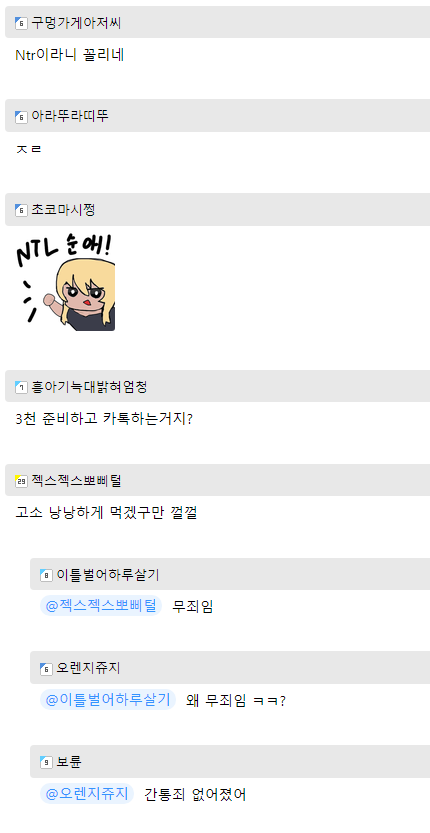Click level badge icon beside 구멍가게아저씨

point(21,23)
